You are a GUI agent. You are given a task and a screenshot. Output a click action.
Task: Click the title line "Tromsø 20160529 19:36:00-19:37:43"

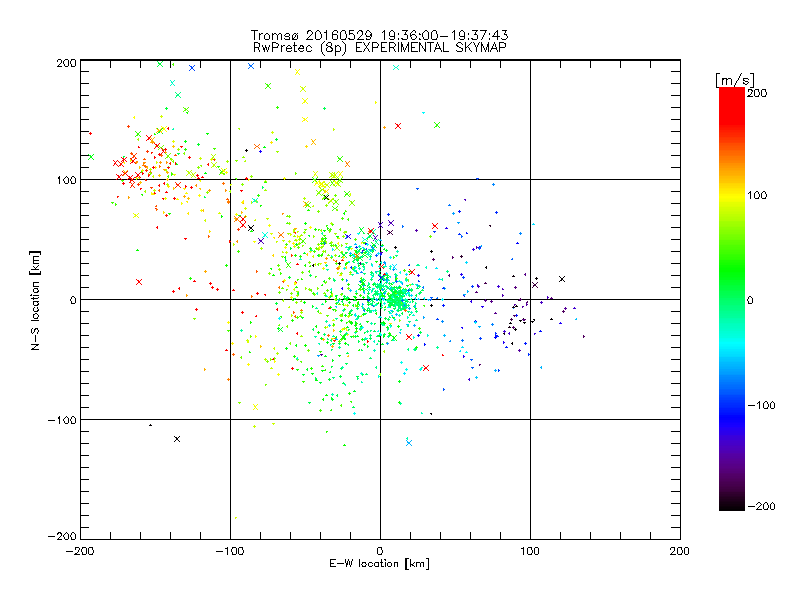[x=379, y=35]
